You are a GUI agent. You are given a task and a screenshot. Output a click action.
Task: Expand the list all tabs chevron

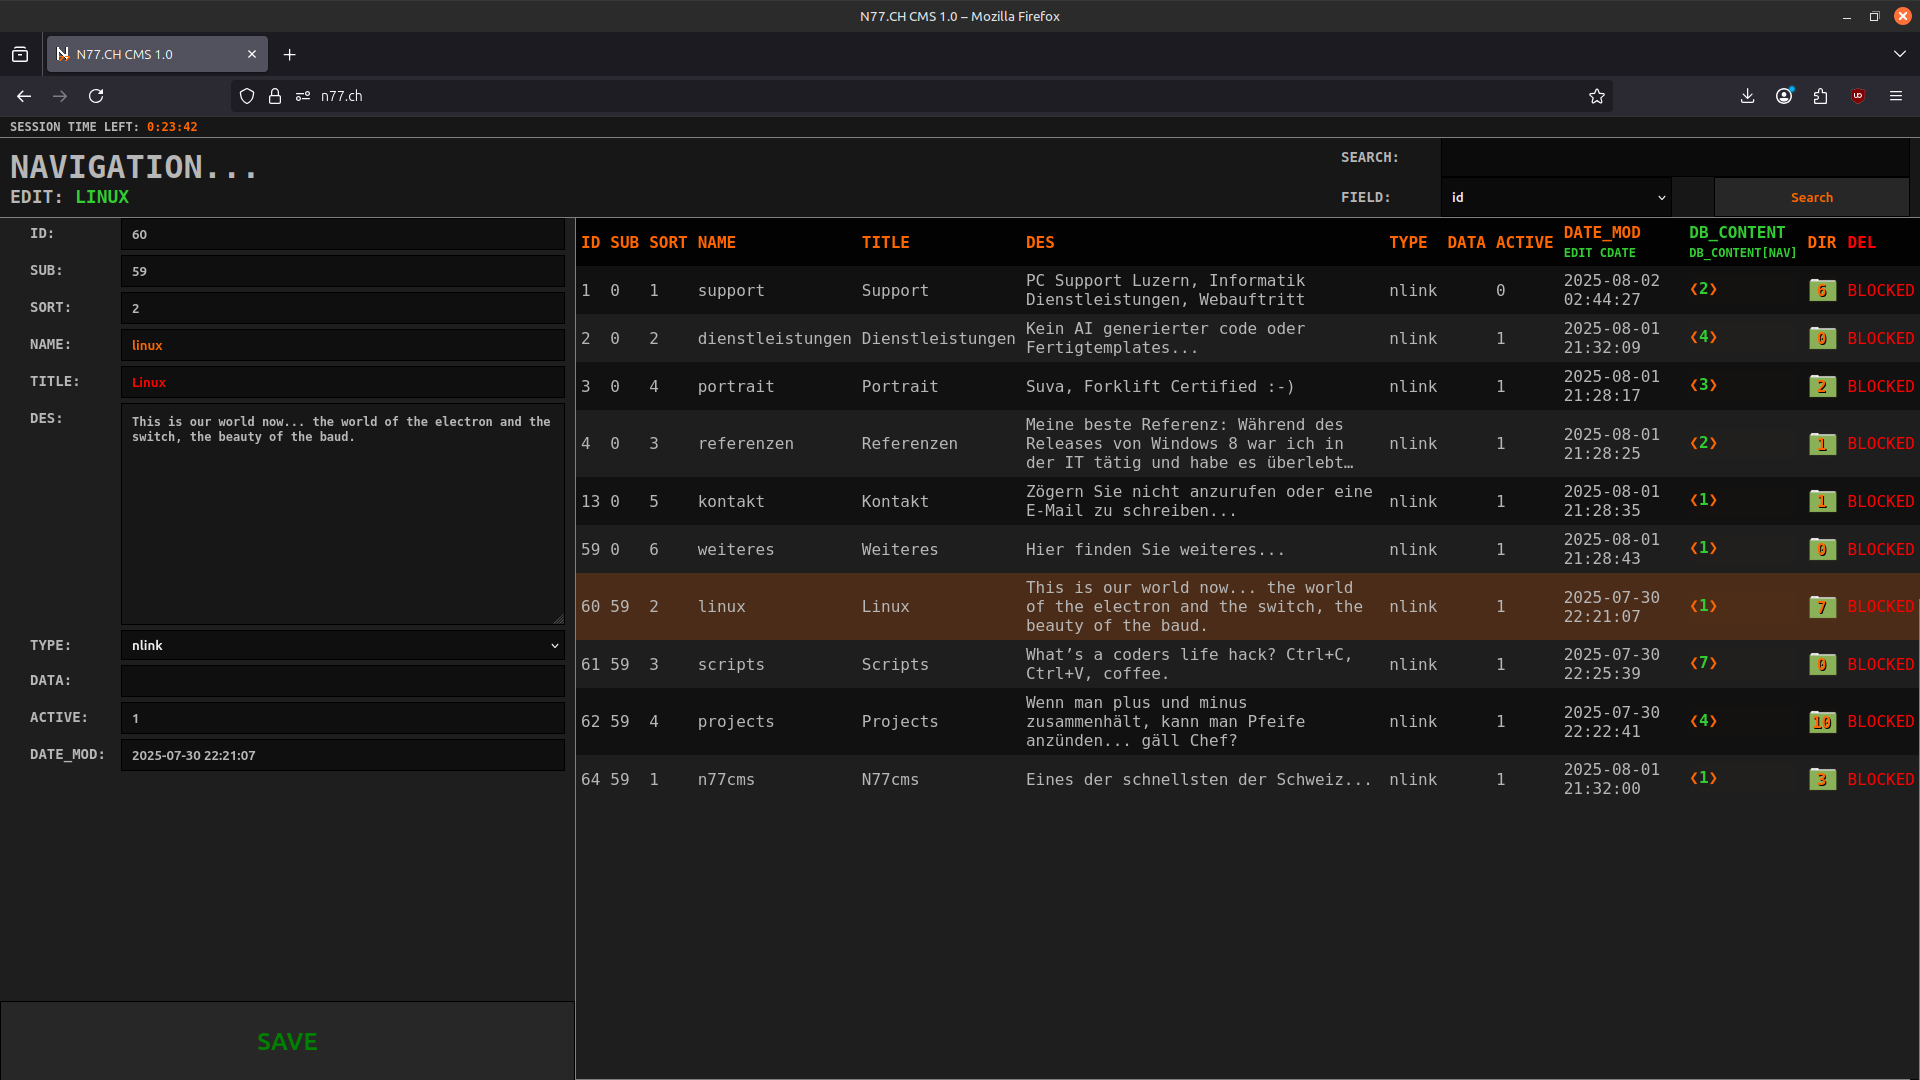[x=1899, y=54]
